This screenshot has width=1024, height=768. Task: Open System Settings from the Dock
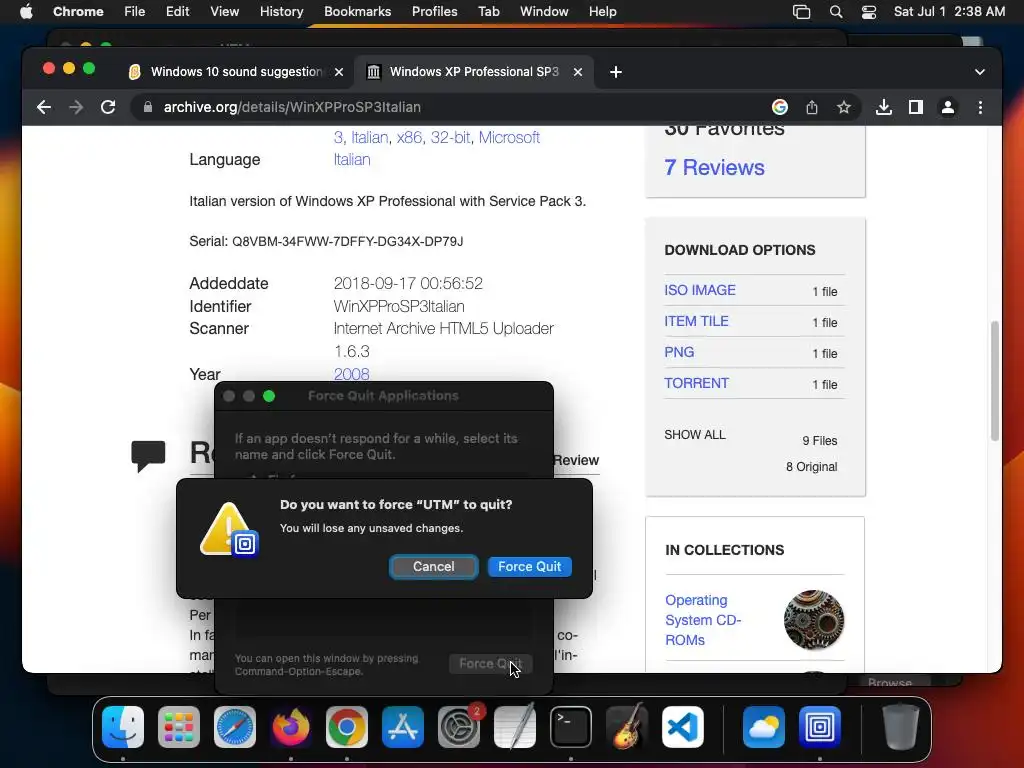[x=458, y=727]
